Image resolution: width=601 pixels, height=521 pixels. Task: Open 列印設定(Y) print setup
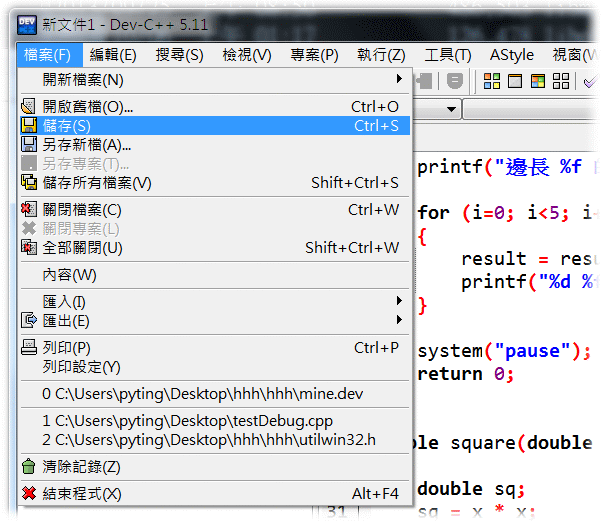(215, 367)
